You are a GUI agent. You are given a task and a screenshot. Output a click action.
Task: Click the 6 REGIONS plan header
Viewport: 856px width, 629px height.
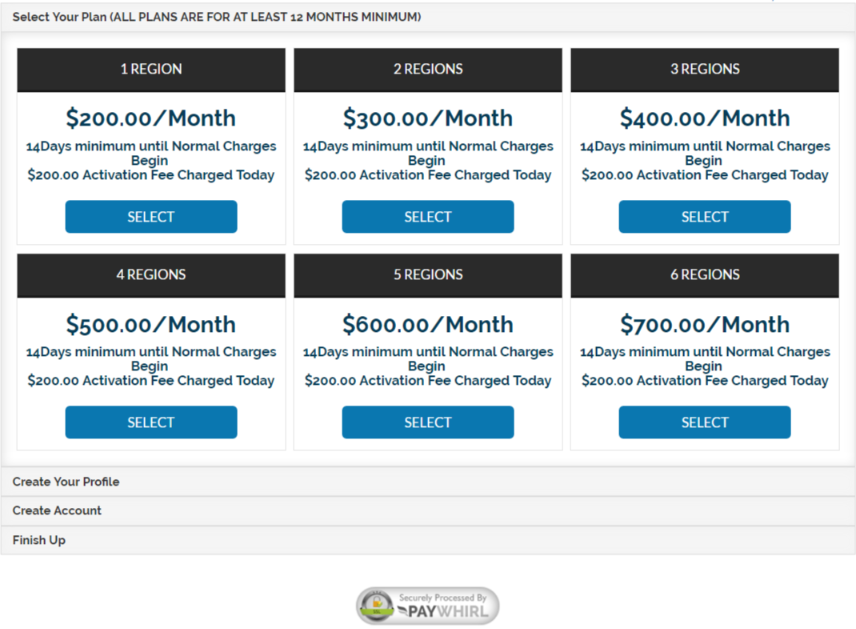[704, 275]
